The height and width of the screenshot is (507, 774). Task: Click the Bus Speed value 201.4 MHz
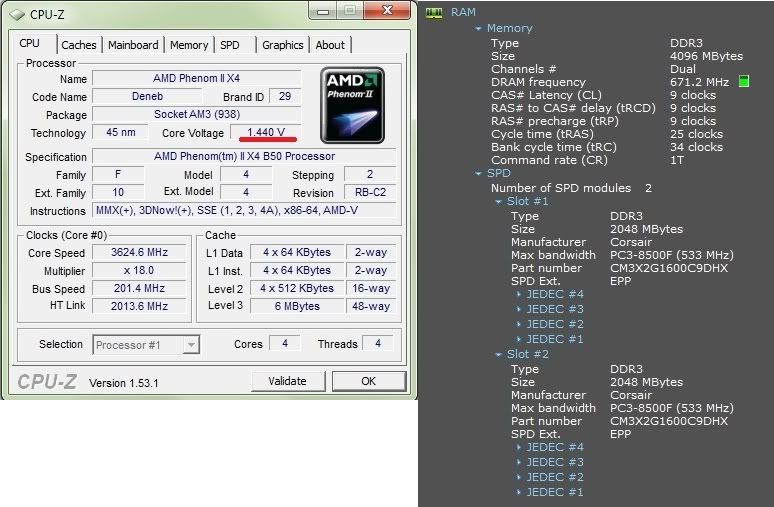[139, 288]
